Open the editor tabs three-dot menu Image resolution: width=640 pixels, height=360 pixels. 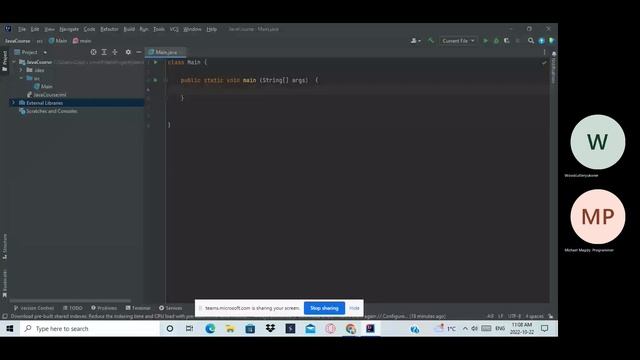point(544,52)
